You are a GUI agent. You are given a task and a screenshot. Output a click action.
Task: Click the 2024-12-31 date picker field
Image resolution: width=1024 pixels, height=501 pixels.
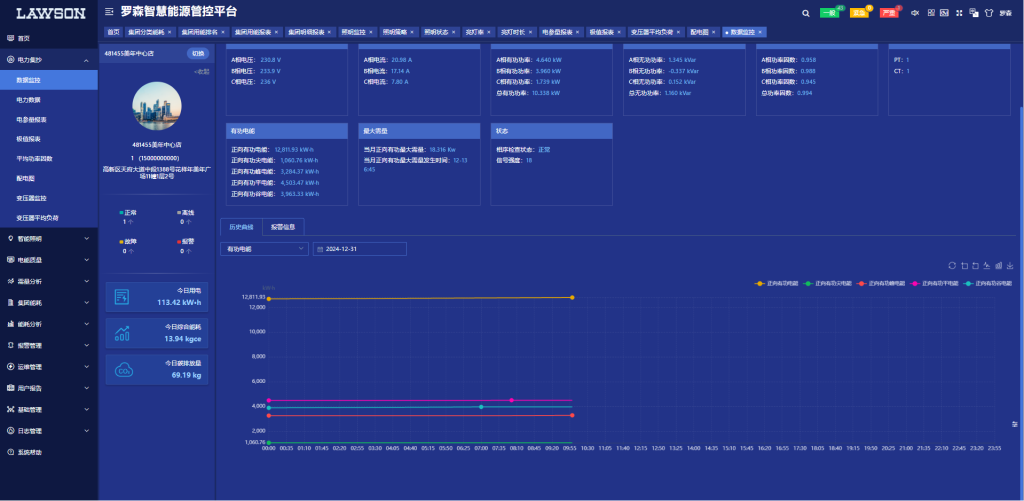click(x=360, y=249)
